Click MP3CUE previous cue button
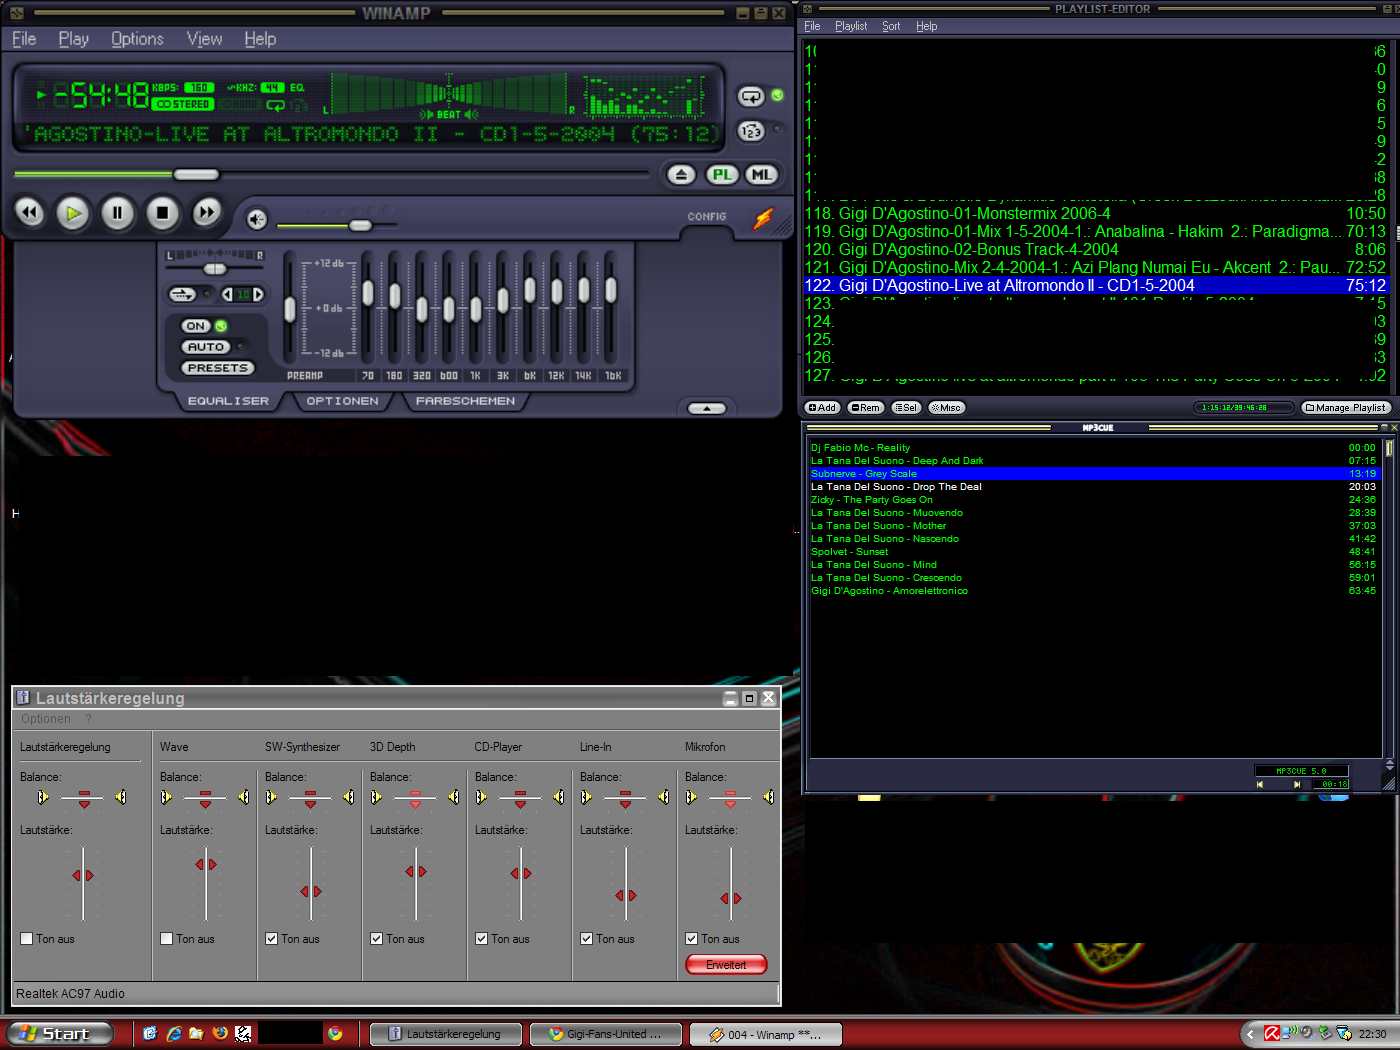Image resolution: width=1400 pixels, height=1050 pixels. (x=1260, y=784)
